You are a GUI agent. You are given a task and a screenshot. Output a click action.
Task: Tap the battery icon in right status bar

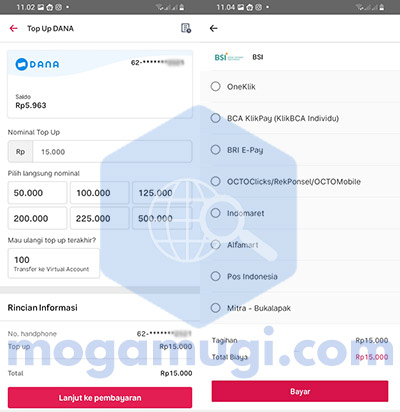(382, 7)
